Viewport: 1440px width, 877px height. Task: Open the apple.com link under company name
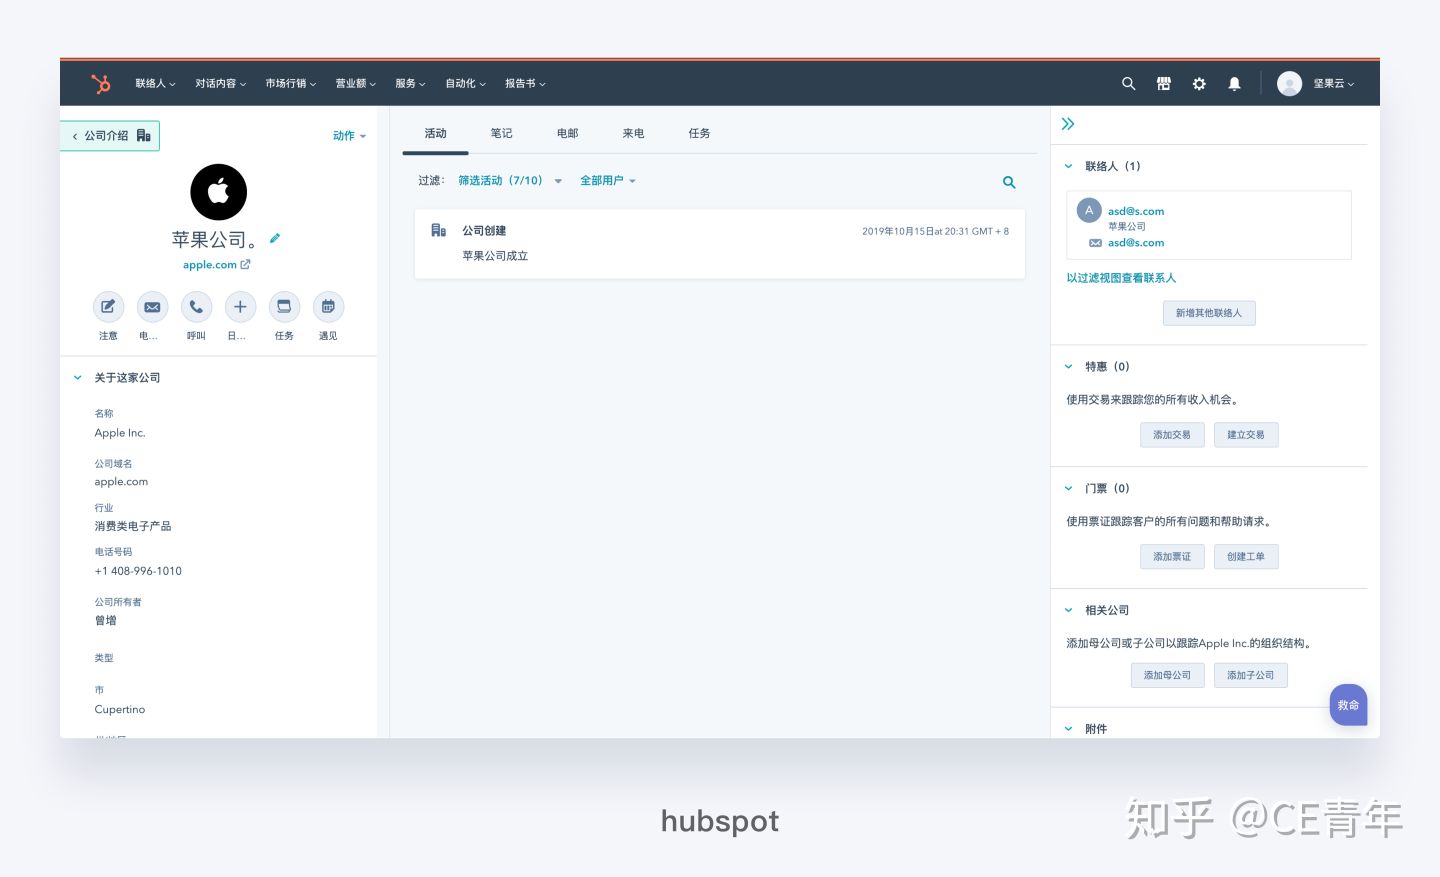pyautogui.click(x=210, y=265)
